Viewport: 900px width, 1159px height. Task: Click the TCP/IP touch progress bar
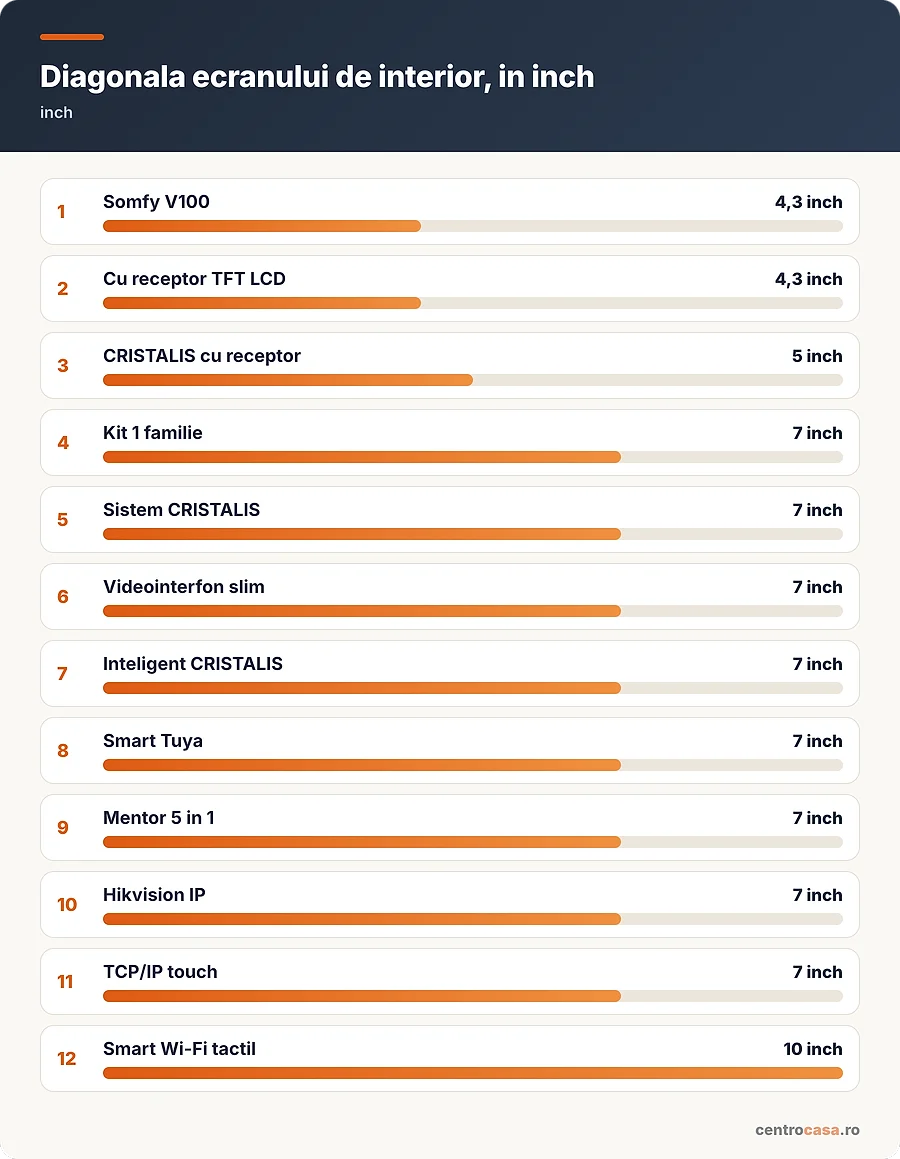[473, 996]
